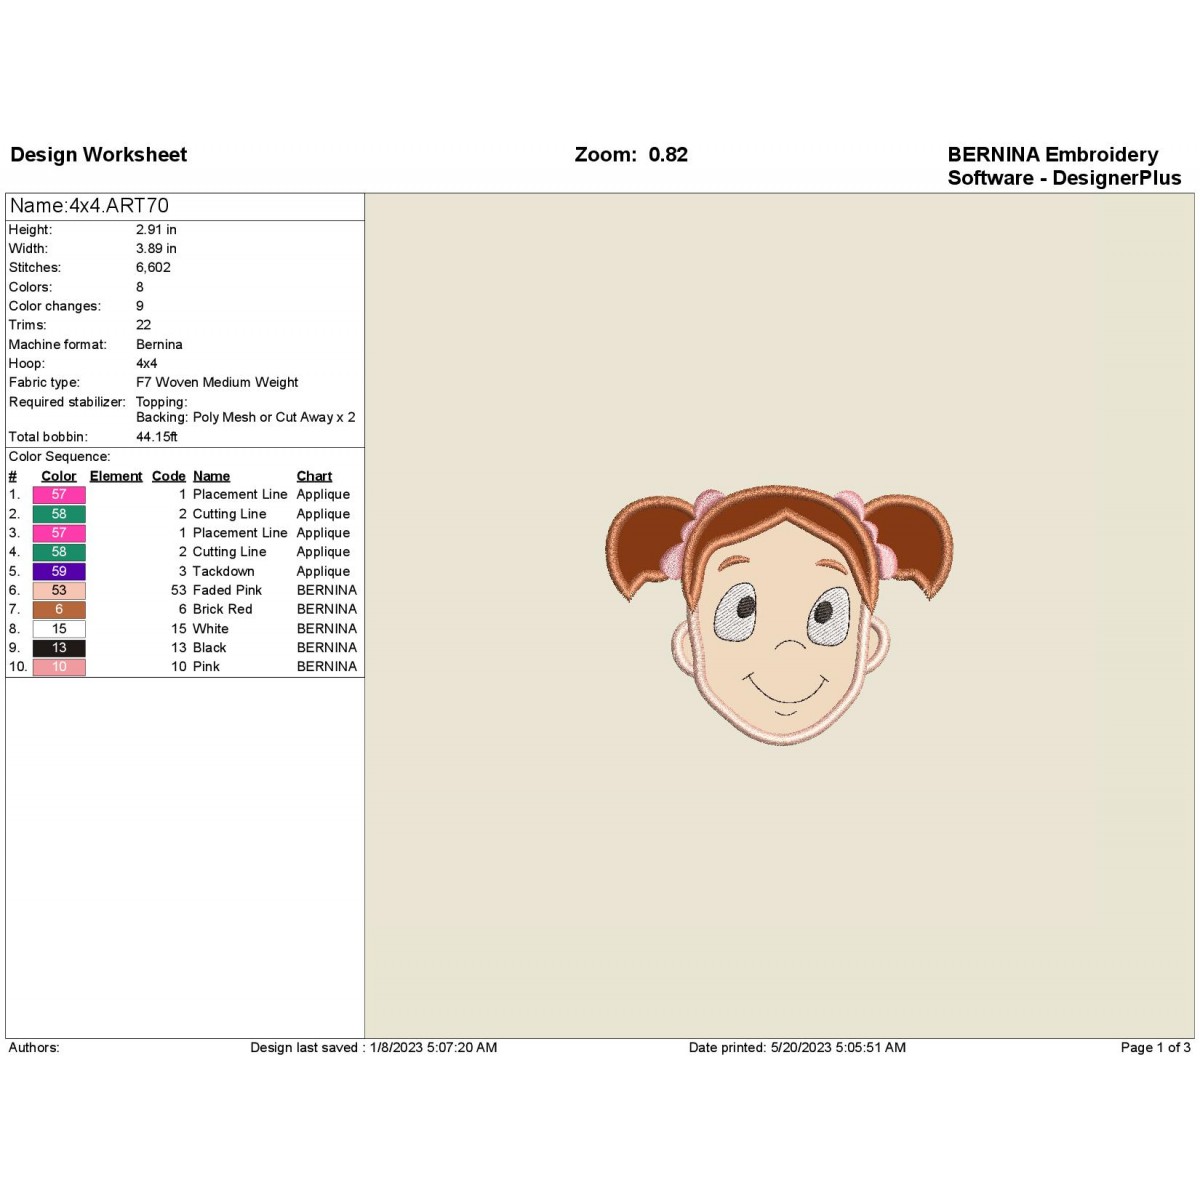
Task: Click the pink color swatch 57 in row 1
Action: pos(59,494)
